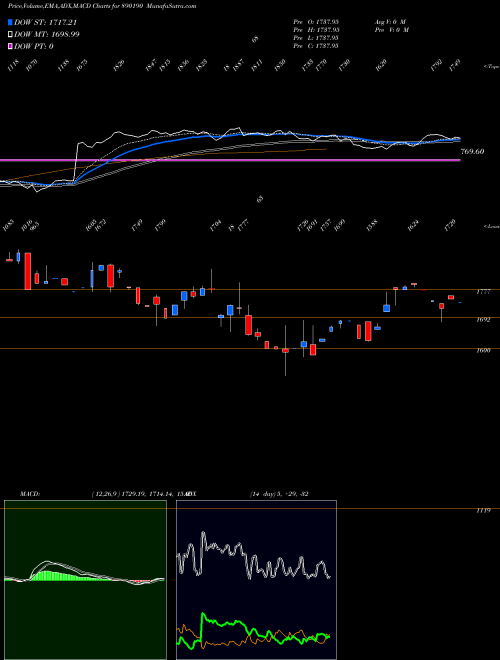
Task: Open the green MACD histogram panel
Action: coord(85,580)
